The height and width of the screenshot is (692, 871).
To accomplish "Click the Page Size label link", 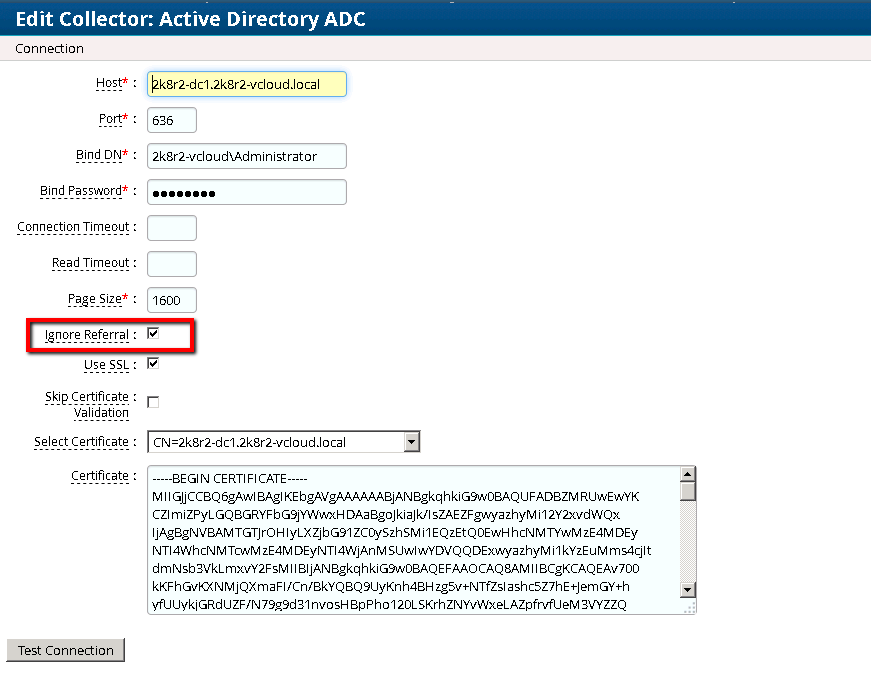I will point(108,299).
